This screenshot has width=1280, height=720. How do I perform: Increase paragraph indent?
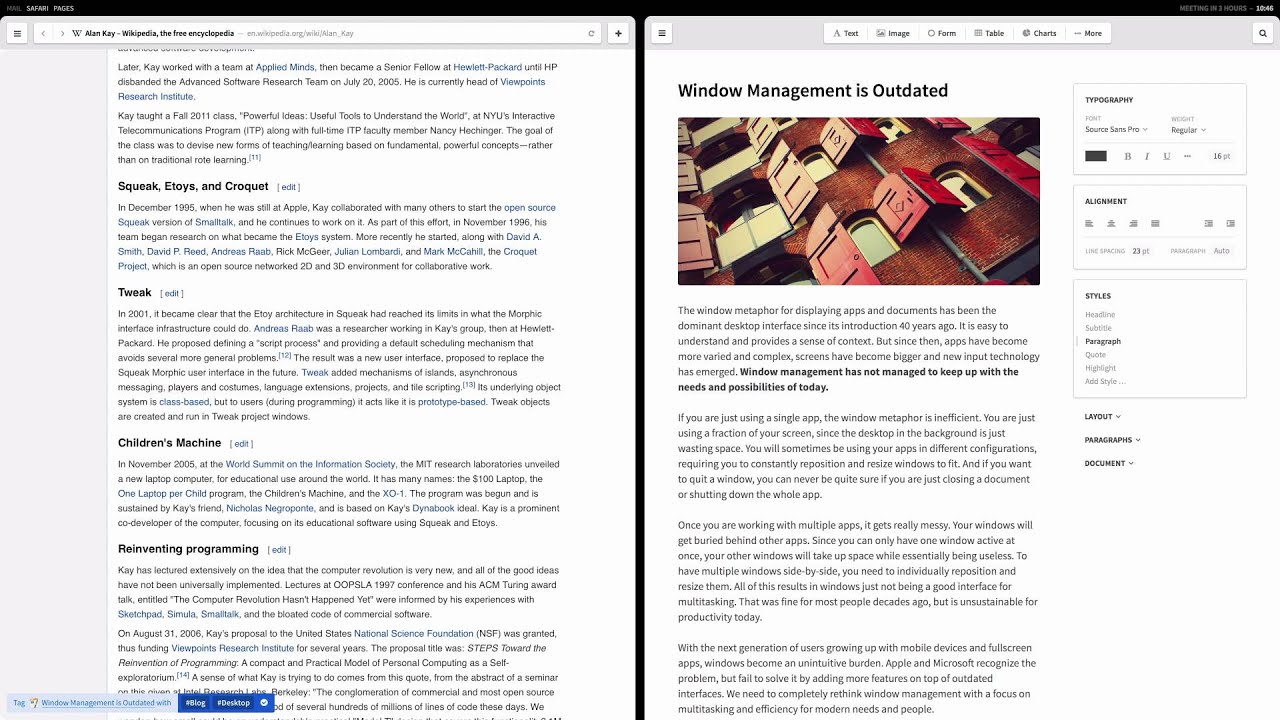tap(1230, 224)
